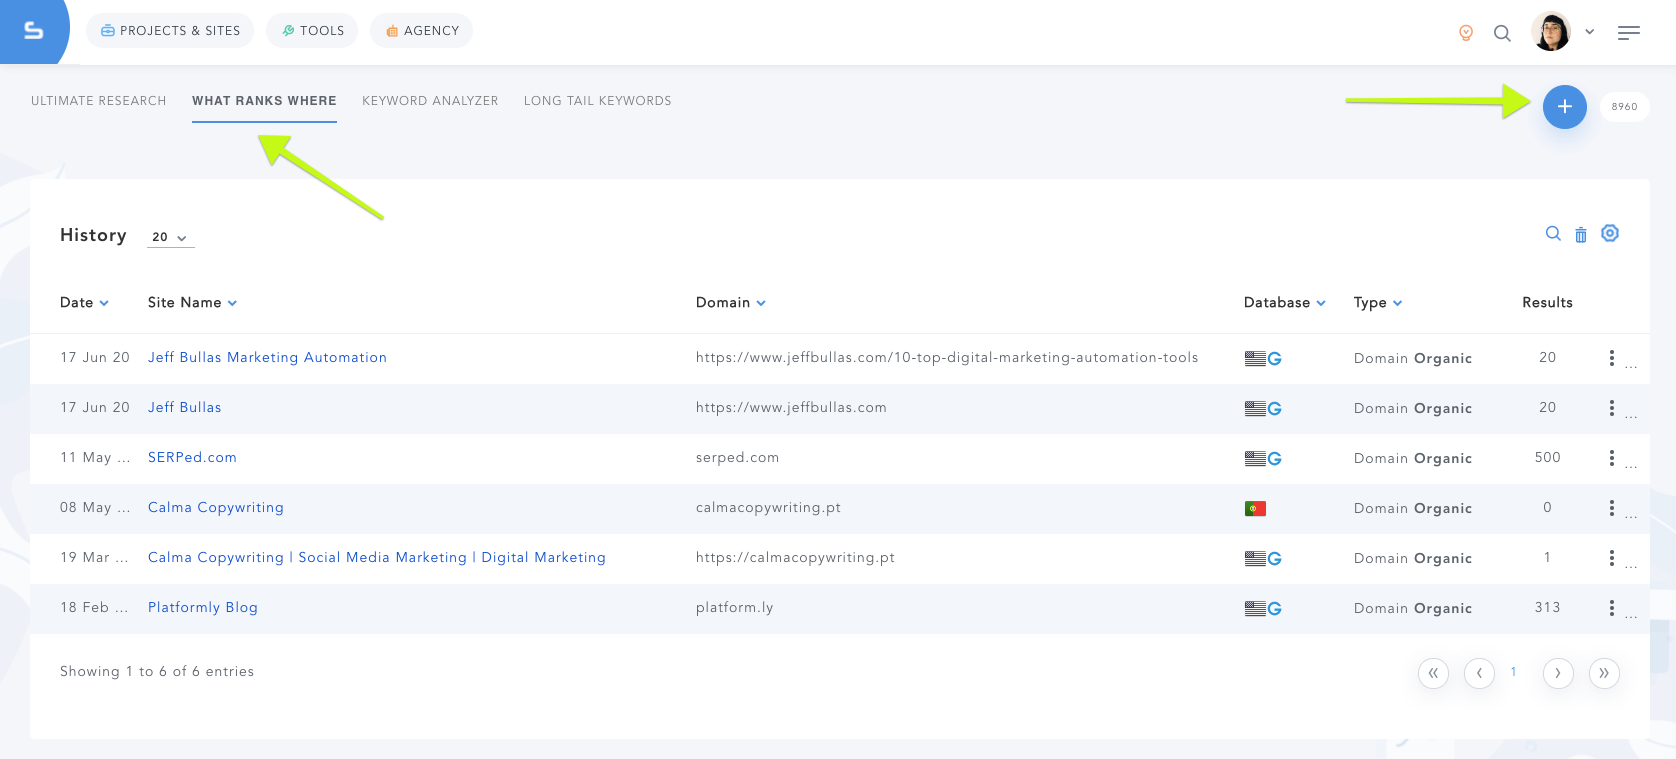Open the Agency menu

point(421,31)
